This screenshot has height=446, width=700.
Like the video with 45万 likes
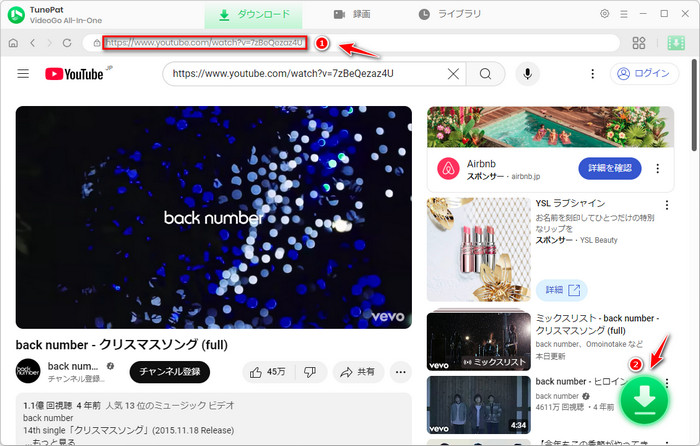[x=268, y=372]
